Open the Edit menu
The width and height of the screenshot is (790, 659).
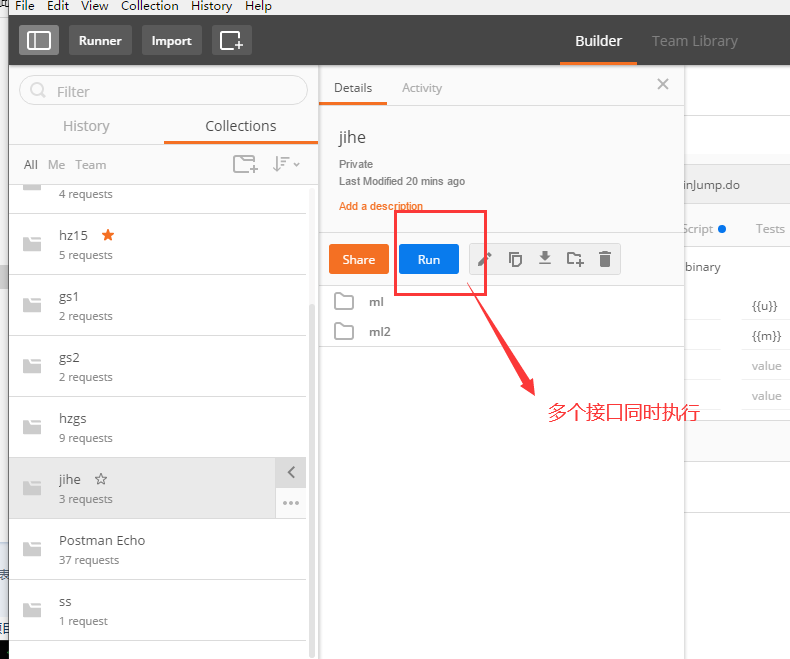pos(58,6)
